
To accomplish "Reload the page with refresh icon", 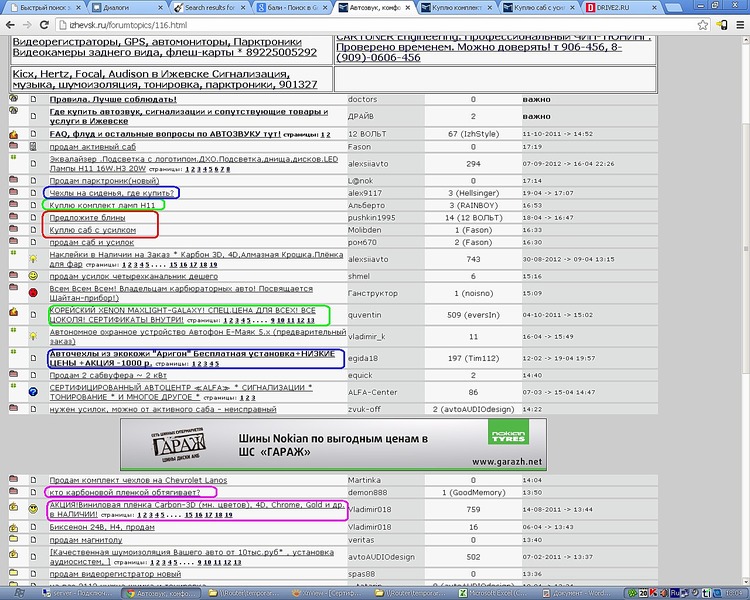I will click(44, 25).
